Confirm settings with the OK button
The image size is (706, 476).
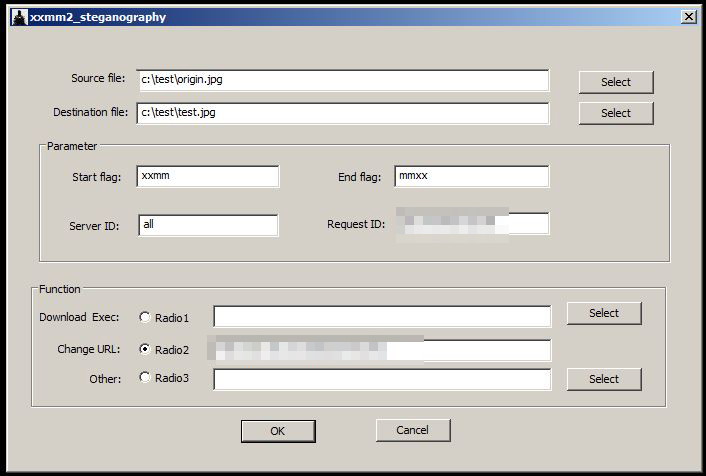[x=278, y=431]
